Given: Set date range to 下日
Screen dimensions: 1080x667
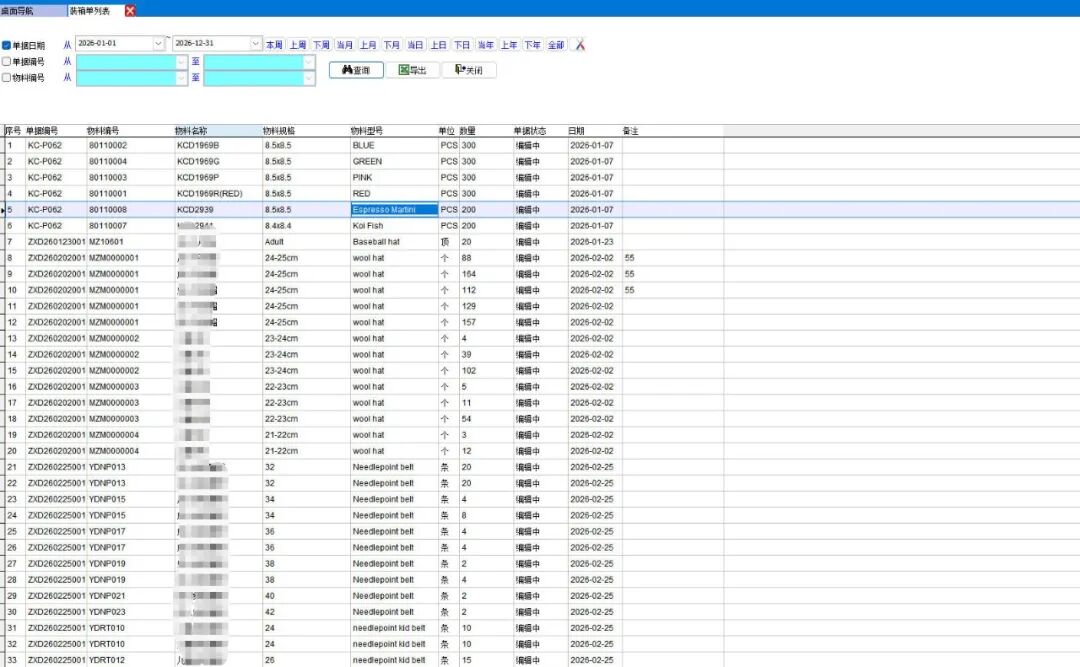Looking at the screenshot, I should [461, 45].
